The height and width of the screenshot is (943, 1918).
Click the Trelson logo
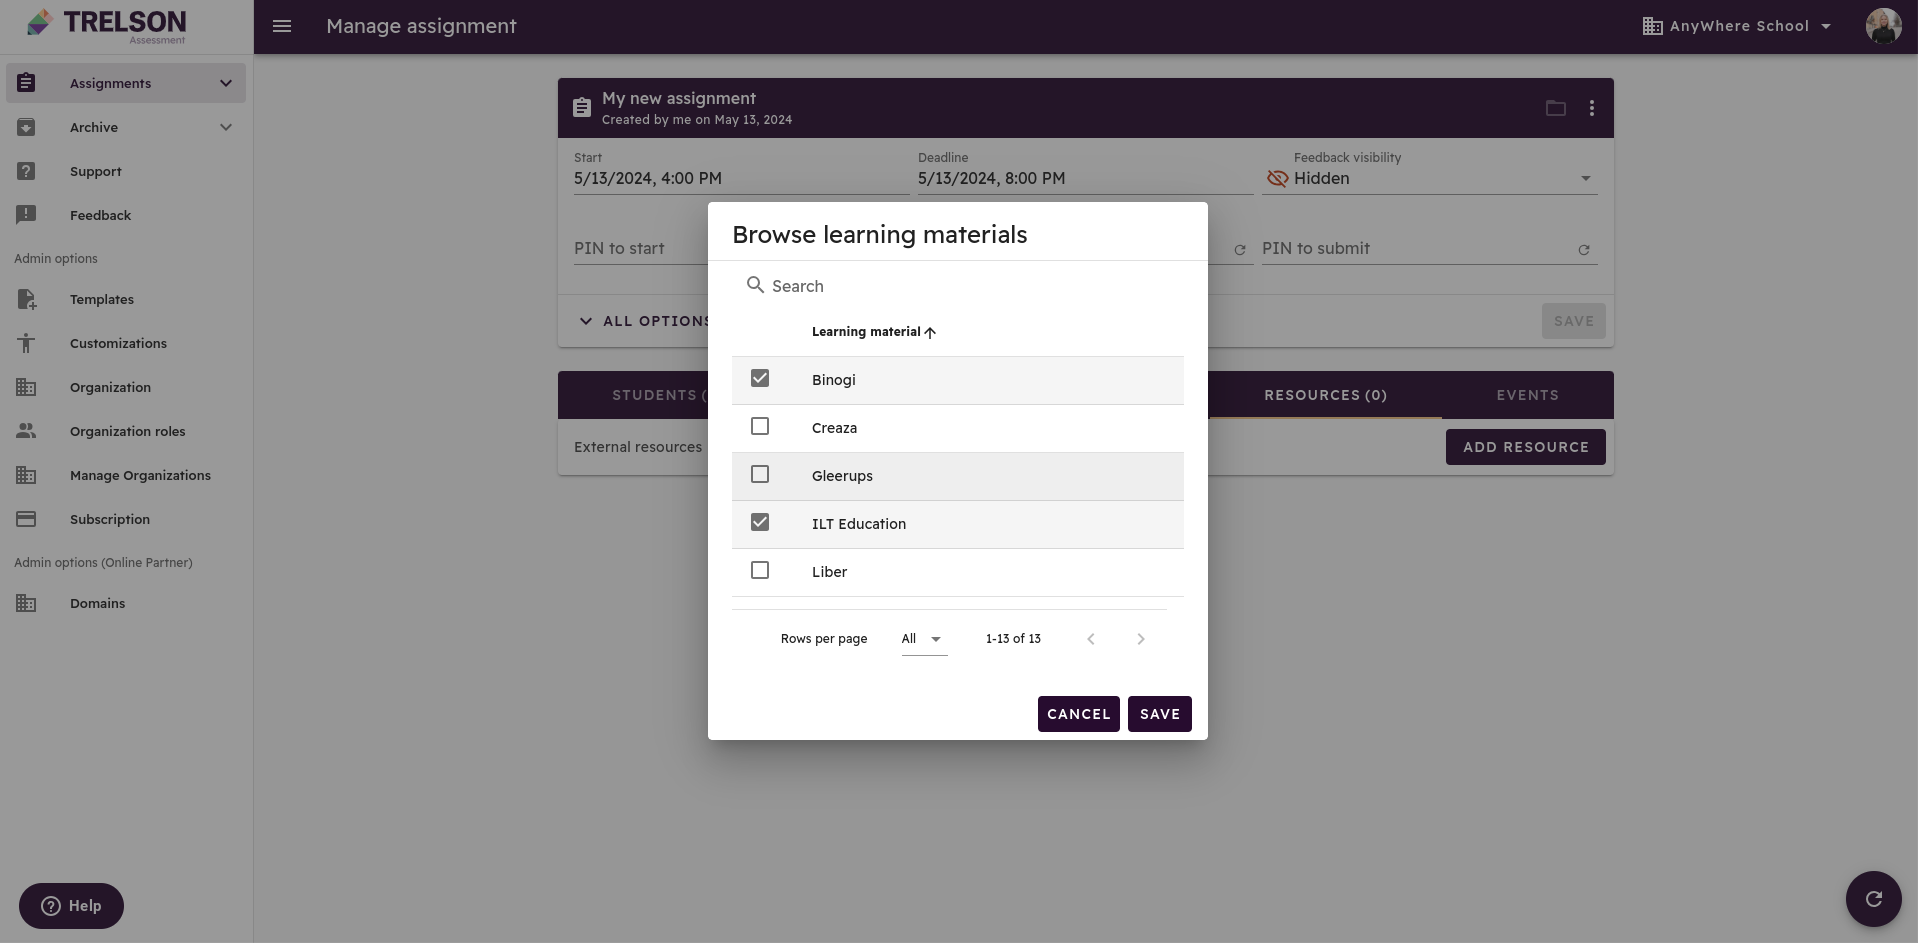point(106,26)
